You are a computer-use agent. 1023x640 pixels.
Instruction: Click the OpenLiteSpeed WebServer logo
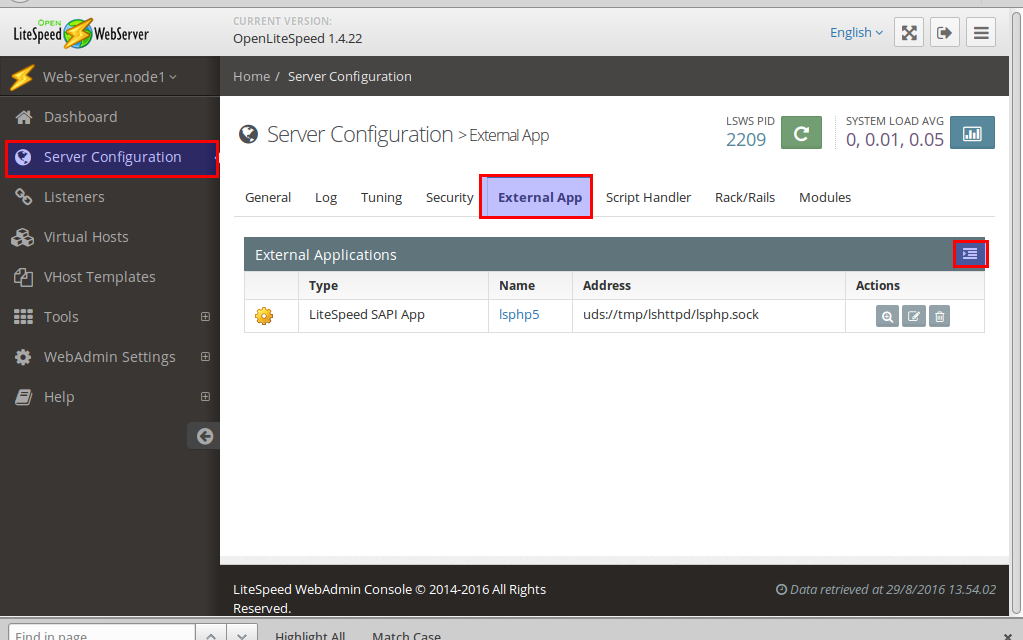80,33
